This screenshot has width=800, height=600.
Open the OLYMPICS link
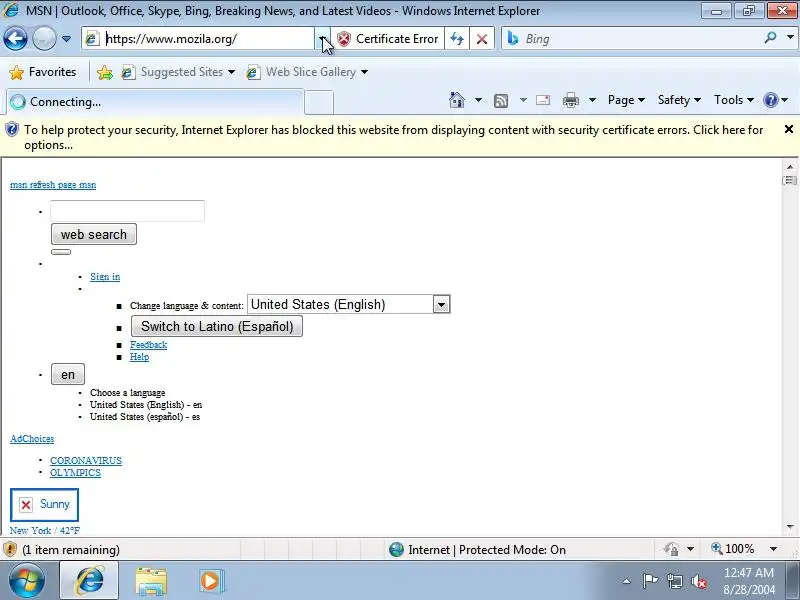click(75, 473)
